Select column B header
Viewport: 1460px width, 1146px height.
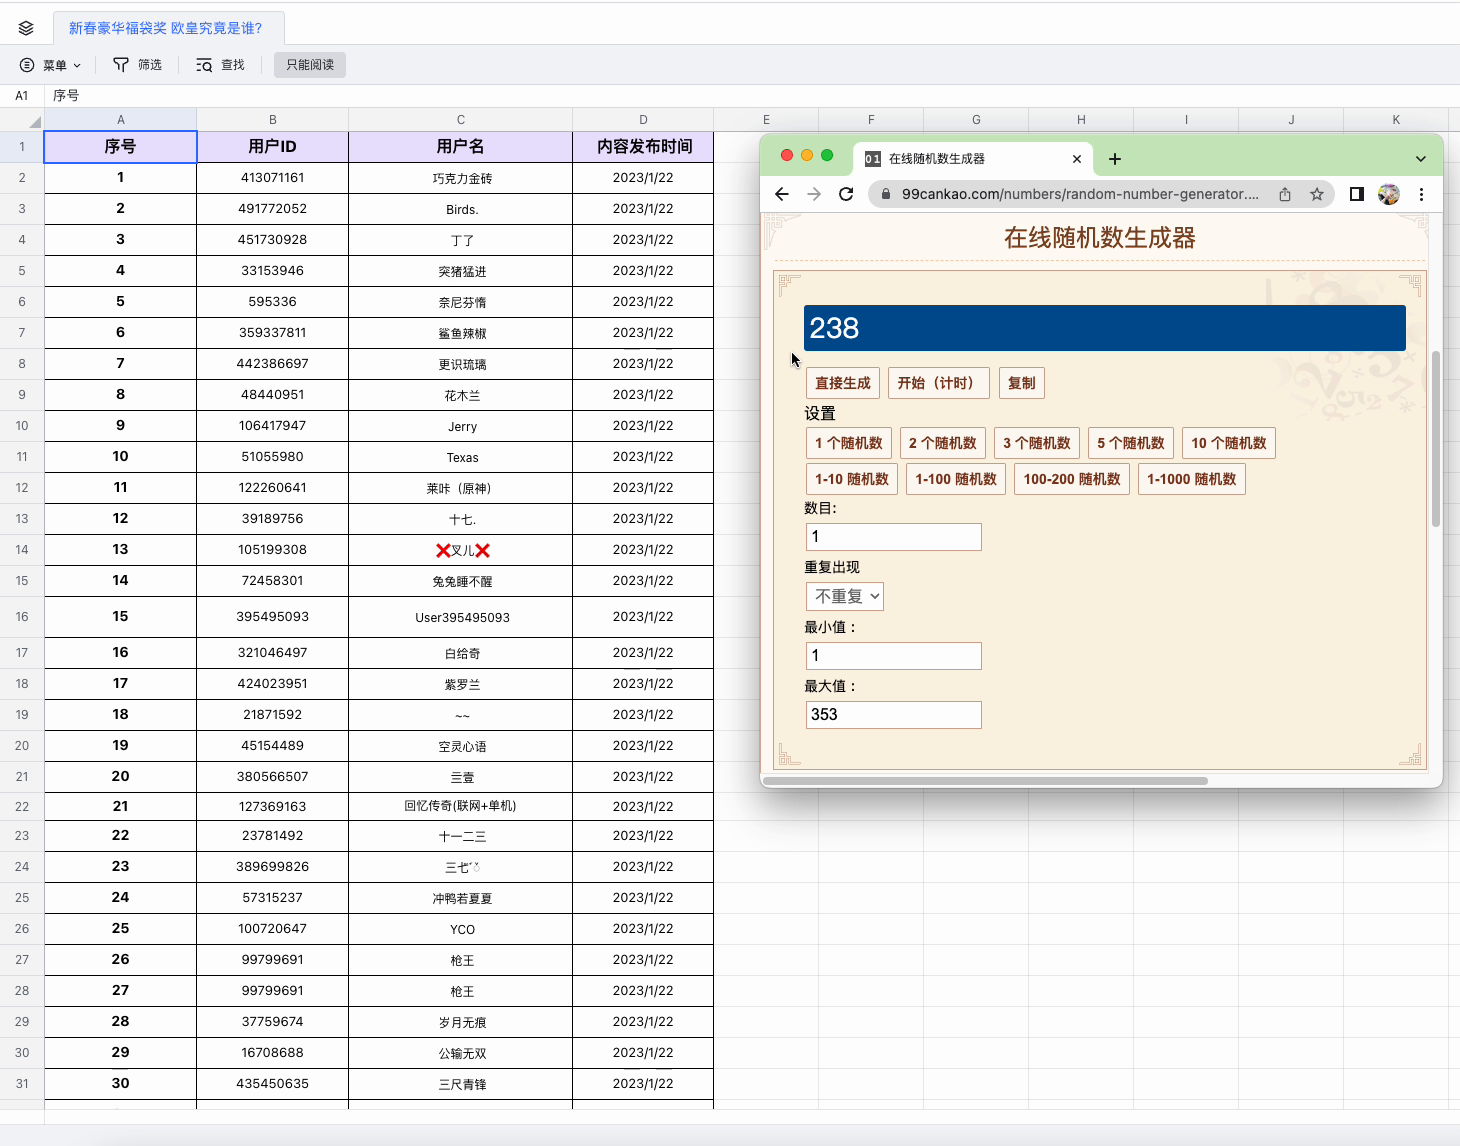point(273,120)
